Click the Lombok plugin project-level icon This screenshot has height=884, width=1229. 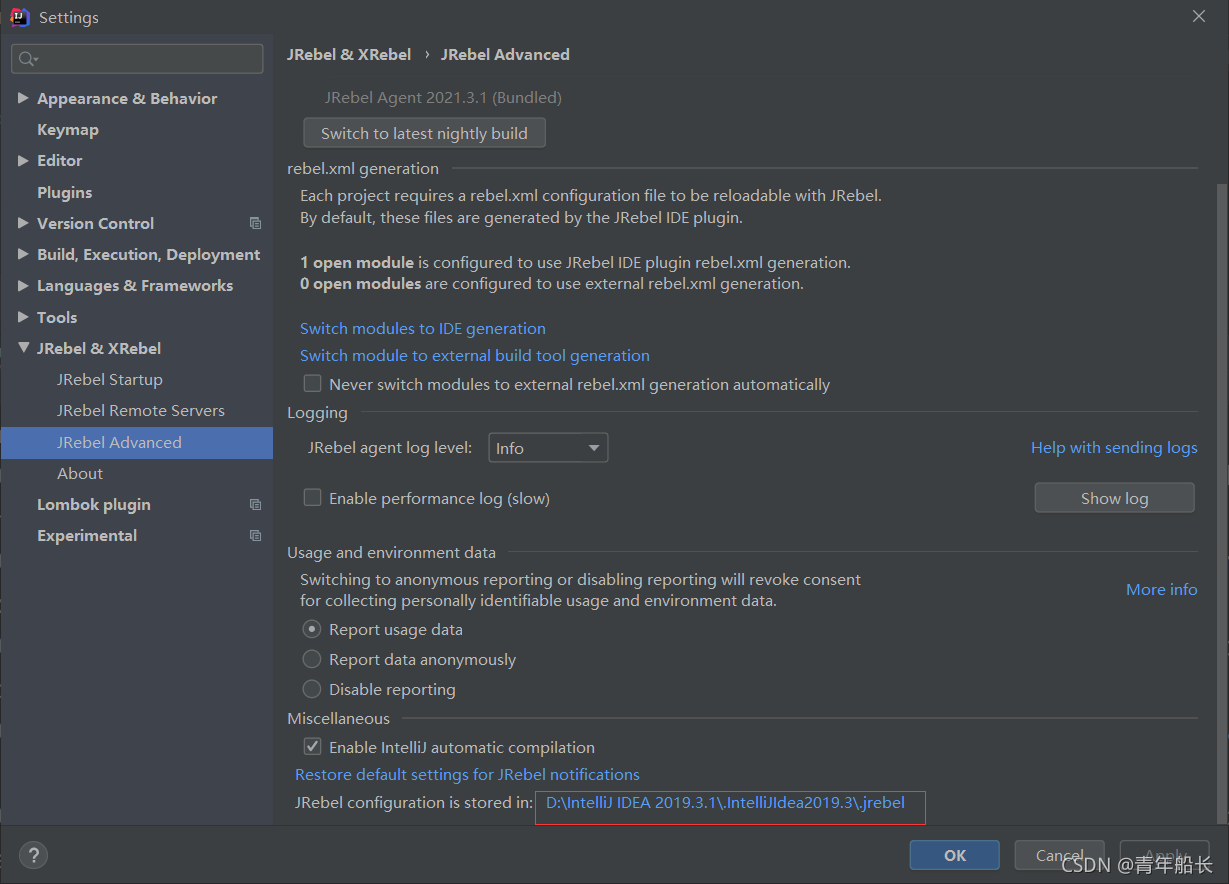point(255,504)
